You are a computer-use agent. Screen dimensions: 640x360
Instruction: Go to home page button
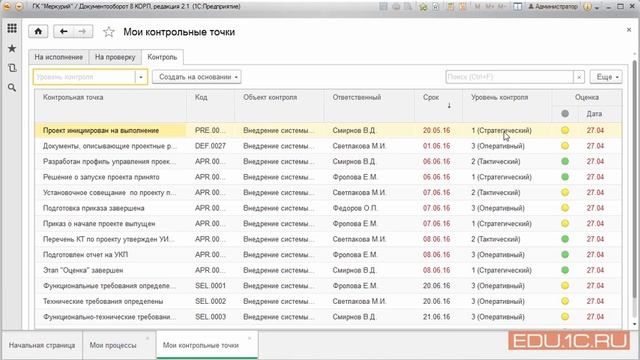coord(38,31)
